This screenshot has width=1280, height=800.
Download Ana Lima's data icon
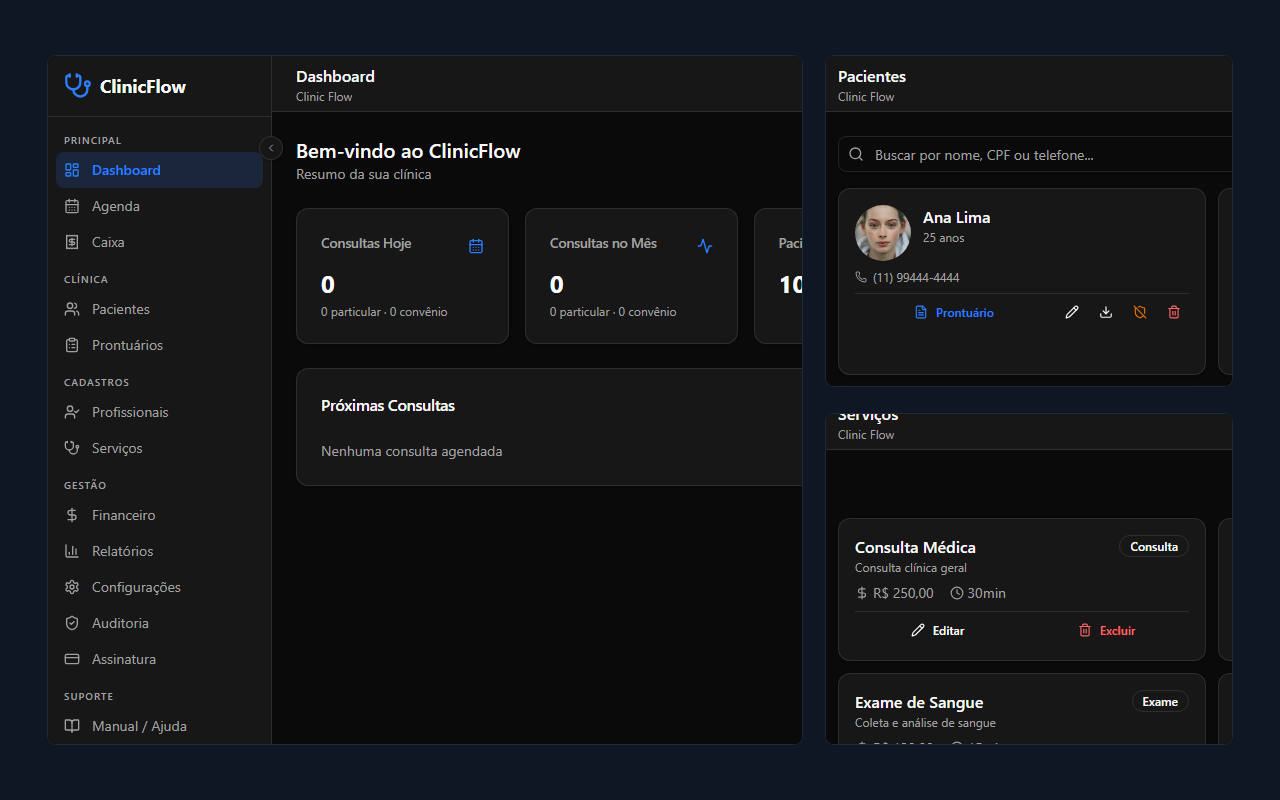tap(1106, 313)
